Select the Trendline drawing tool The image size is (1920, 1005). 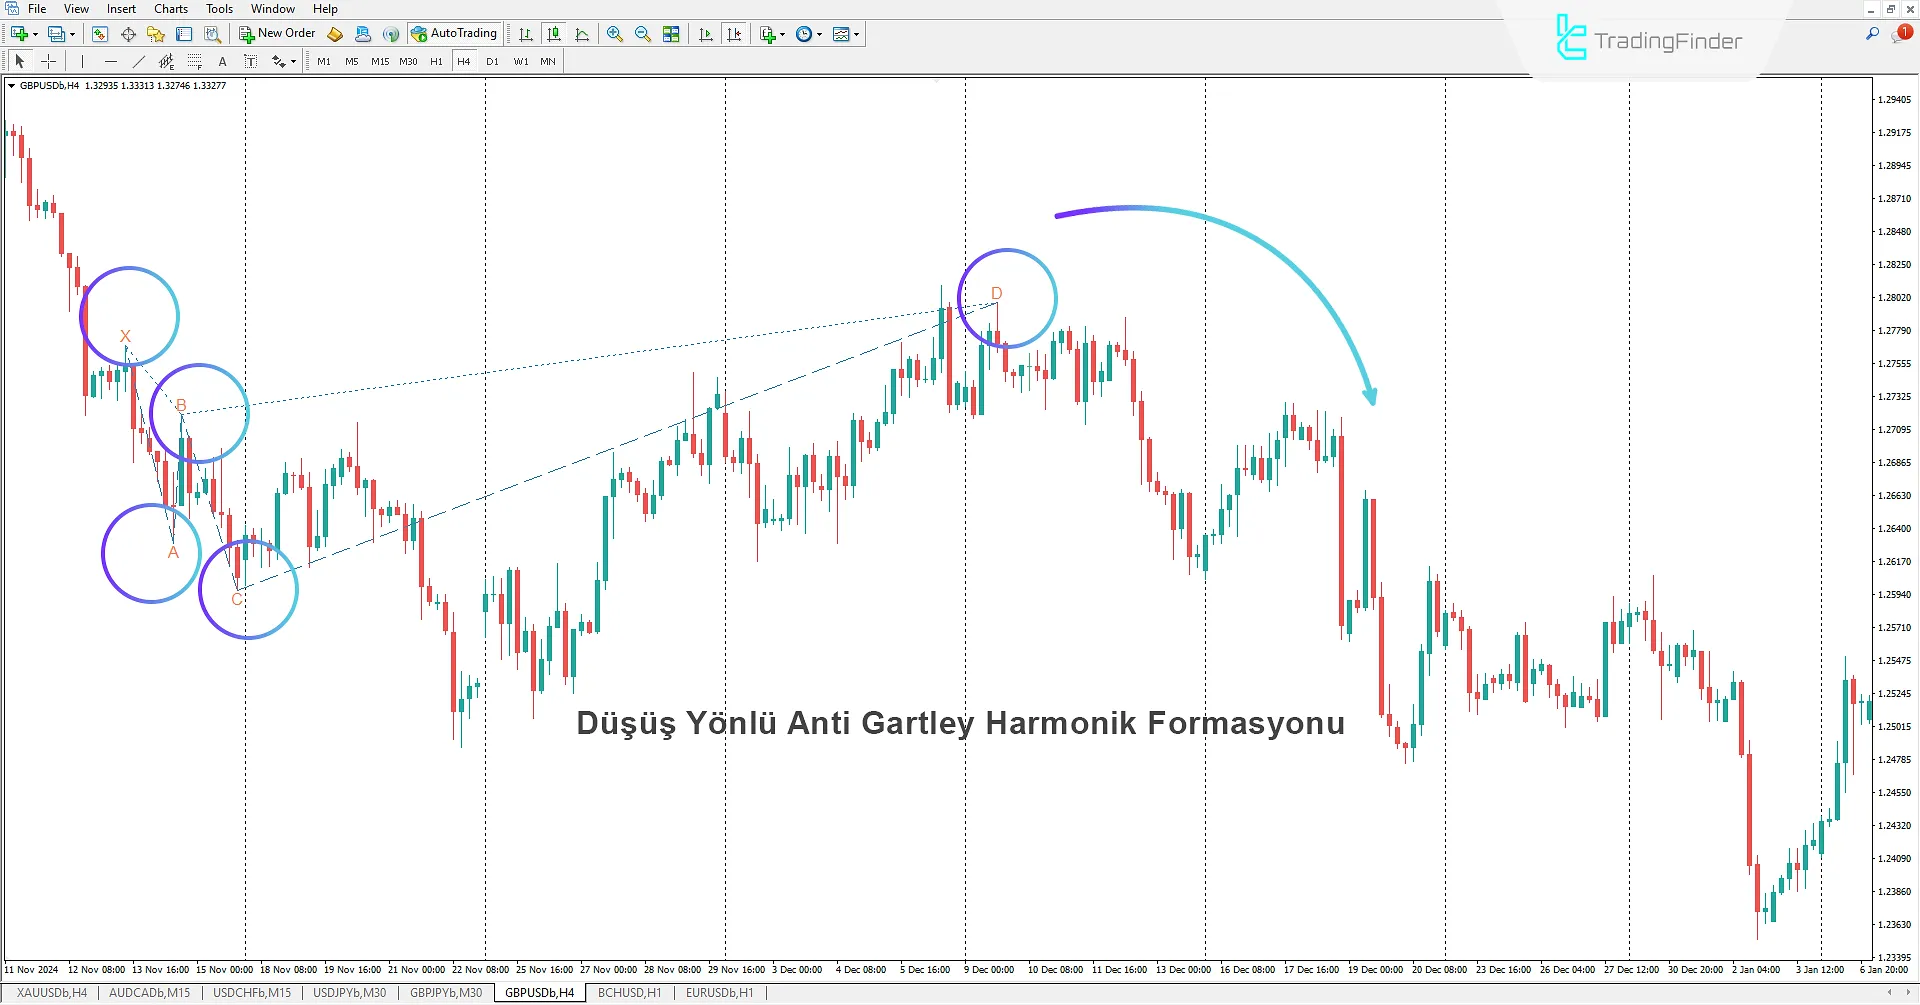tap(138, 61)
